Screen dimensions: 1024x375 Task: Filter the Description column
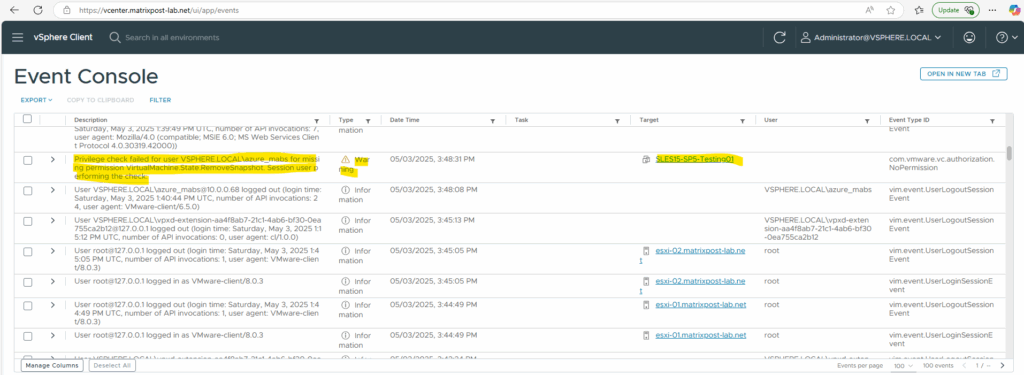click(317, 121)
